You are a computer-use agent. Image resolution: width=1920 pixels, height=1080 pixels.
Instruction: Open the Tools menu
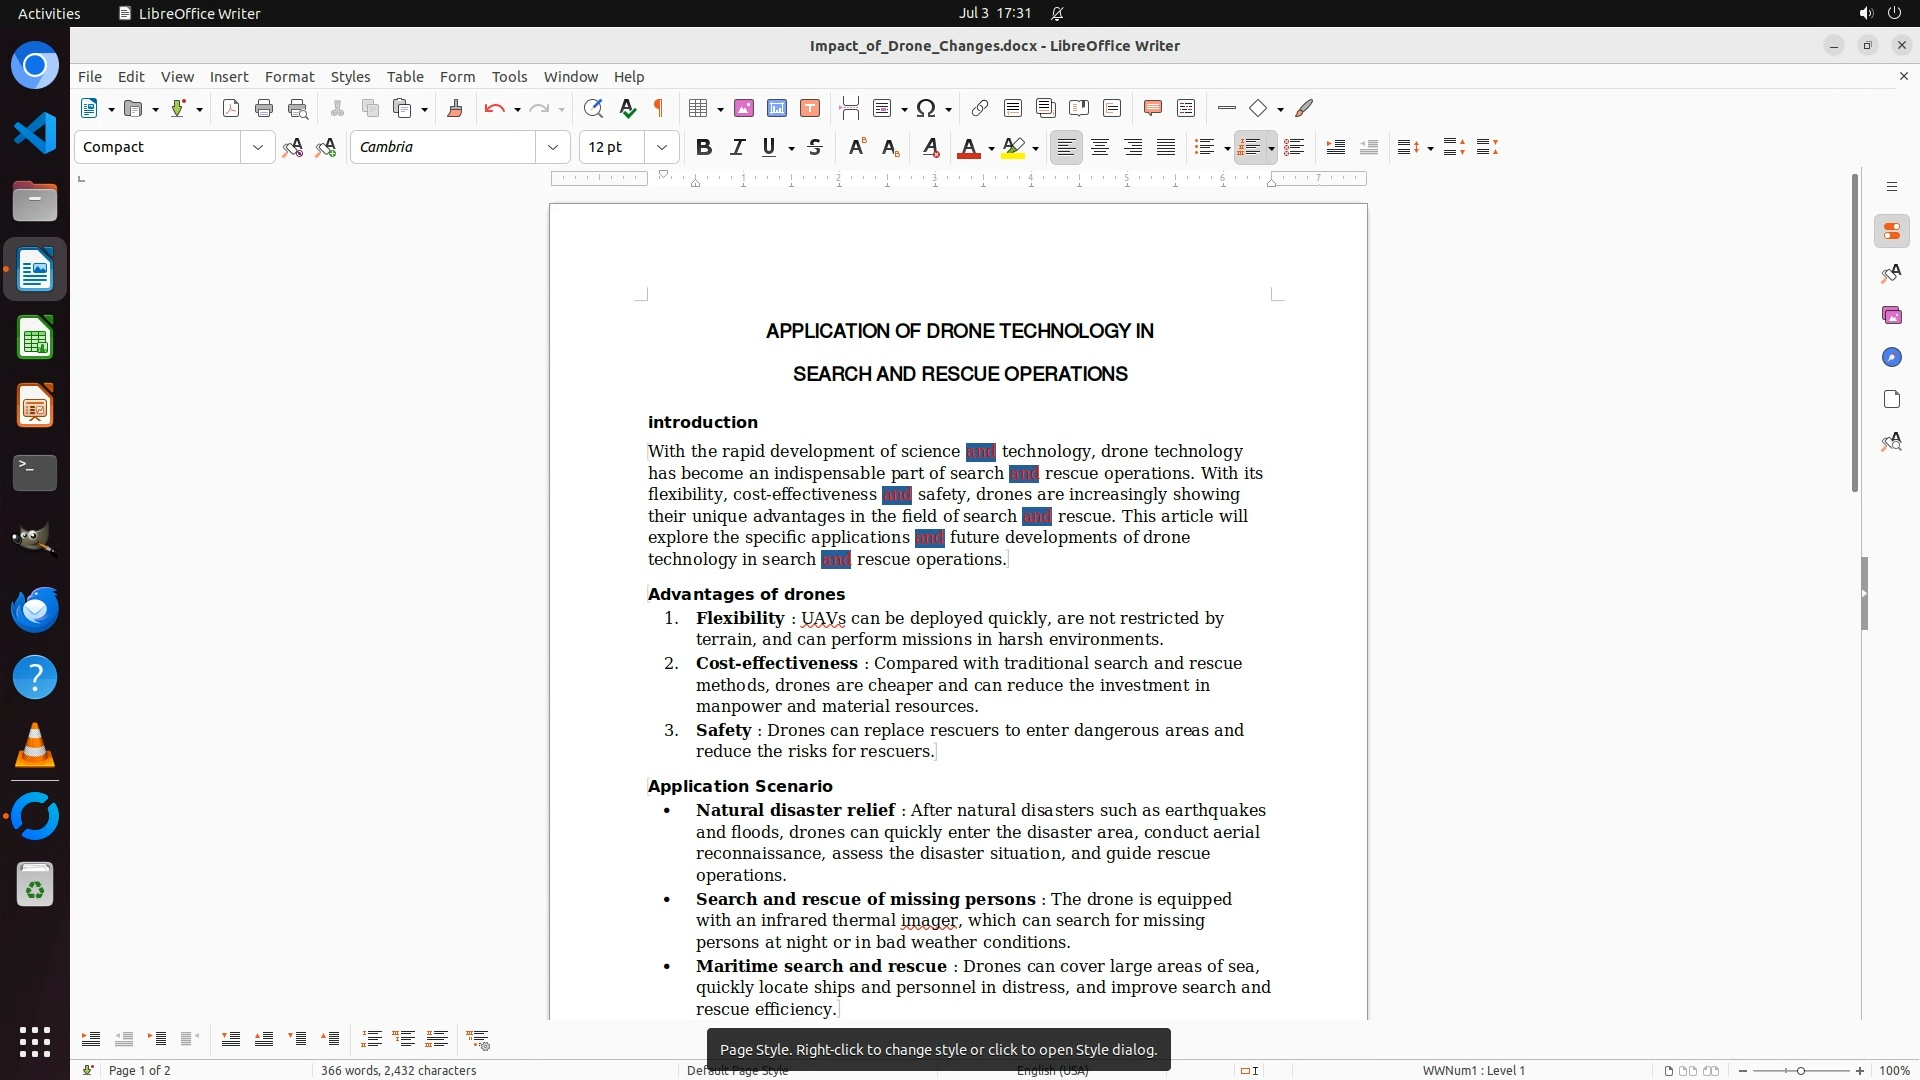pos(509,77)
